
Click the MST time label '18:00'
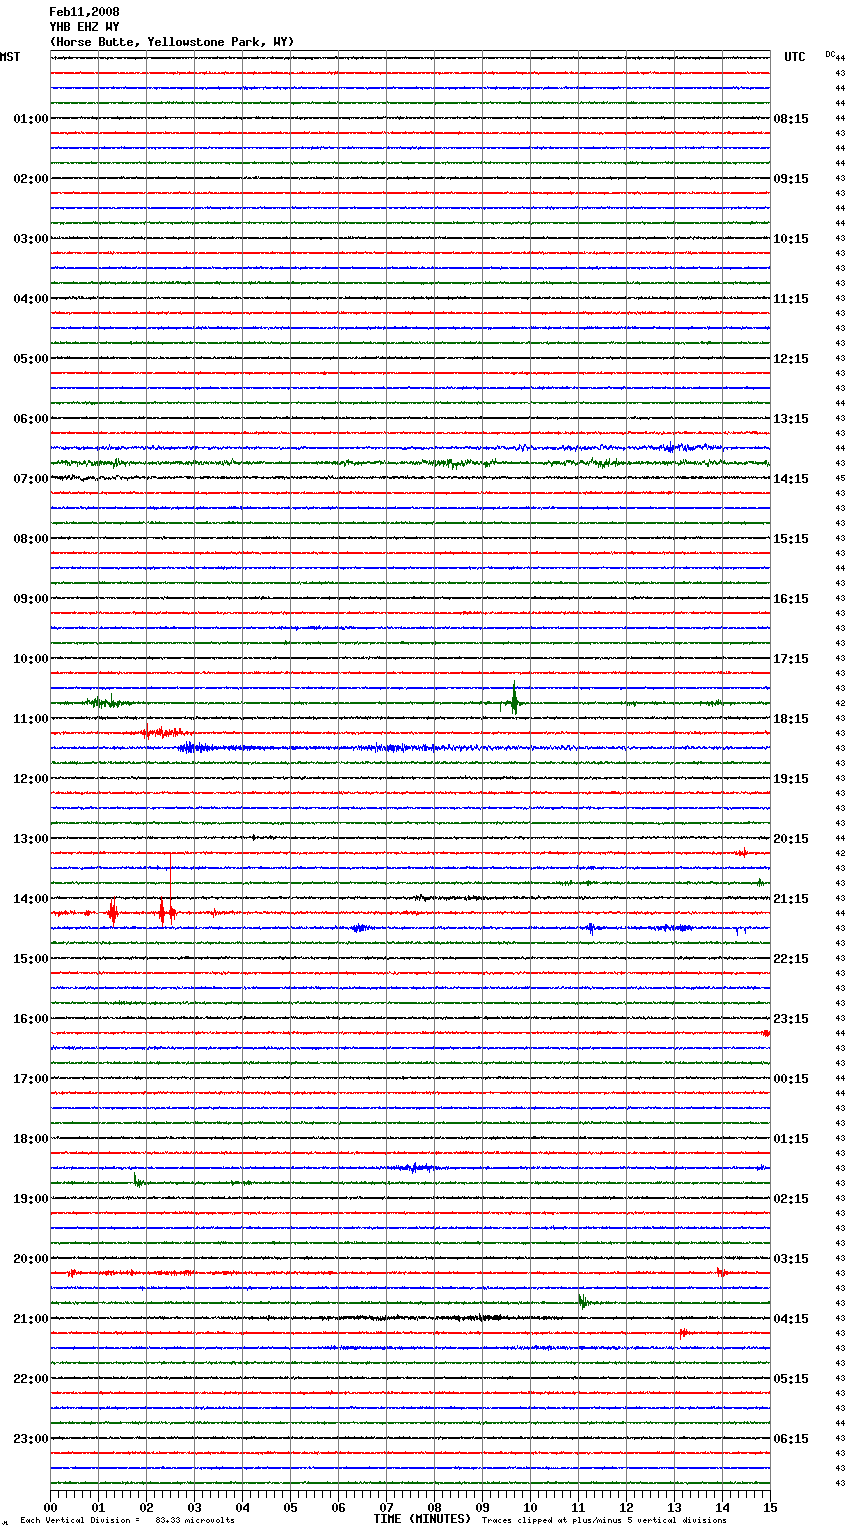[x=31, y=1139]
